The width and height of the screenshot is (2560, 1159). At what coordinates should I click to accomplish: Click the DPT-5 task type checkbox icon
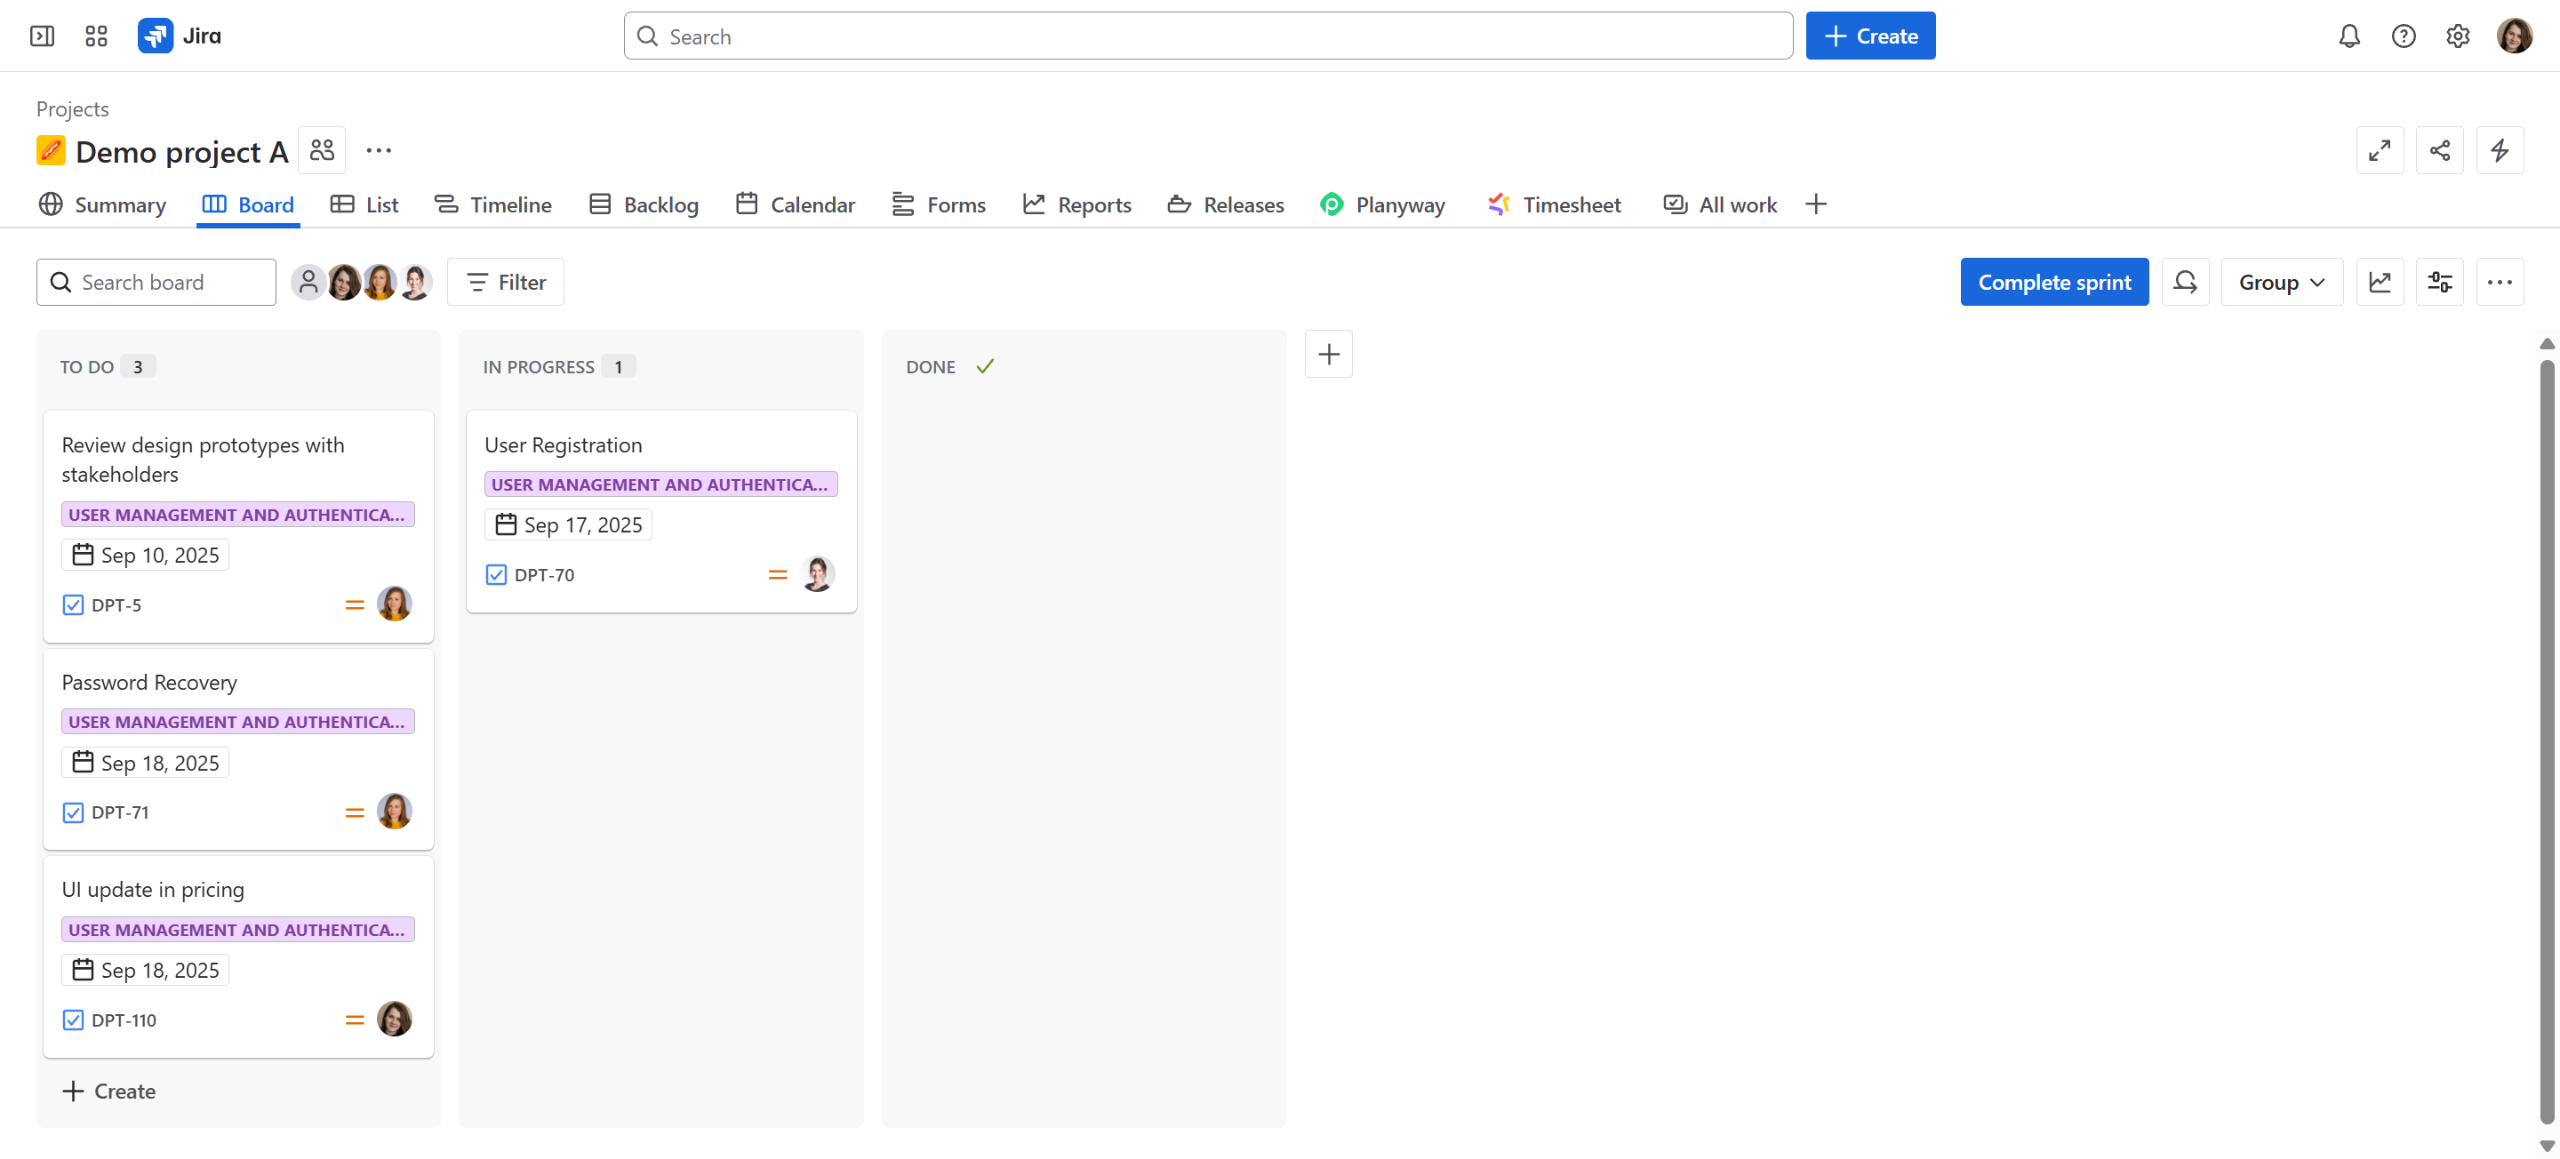[73, 605]
